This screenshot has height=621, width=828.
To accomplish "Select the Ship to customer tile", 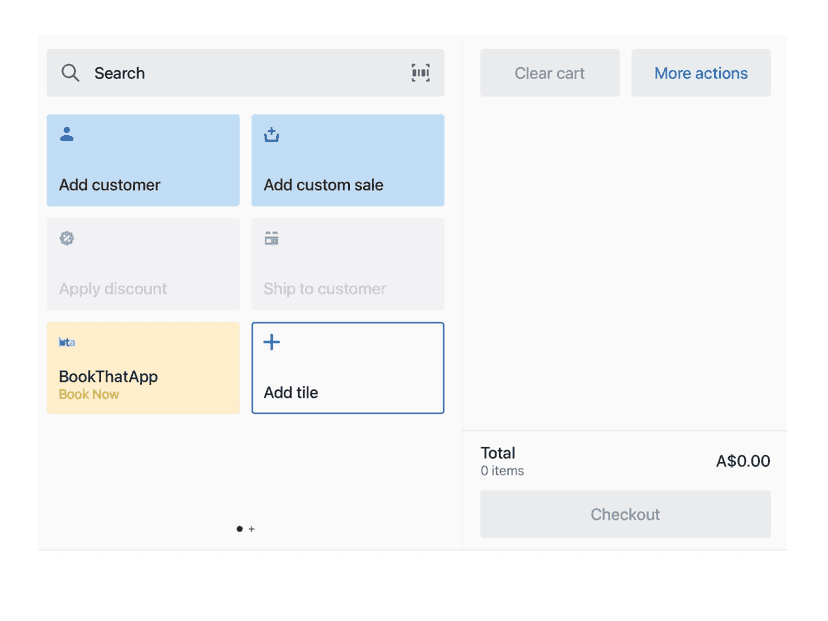I will pyautogui.click(x=348, y=264).
